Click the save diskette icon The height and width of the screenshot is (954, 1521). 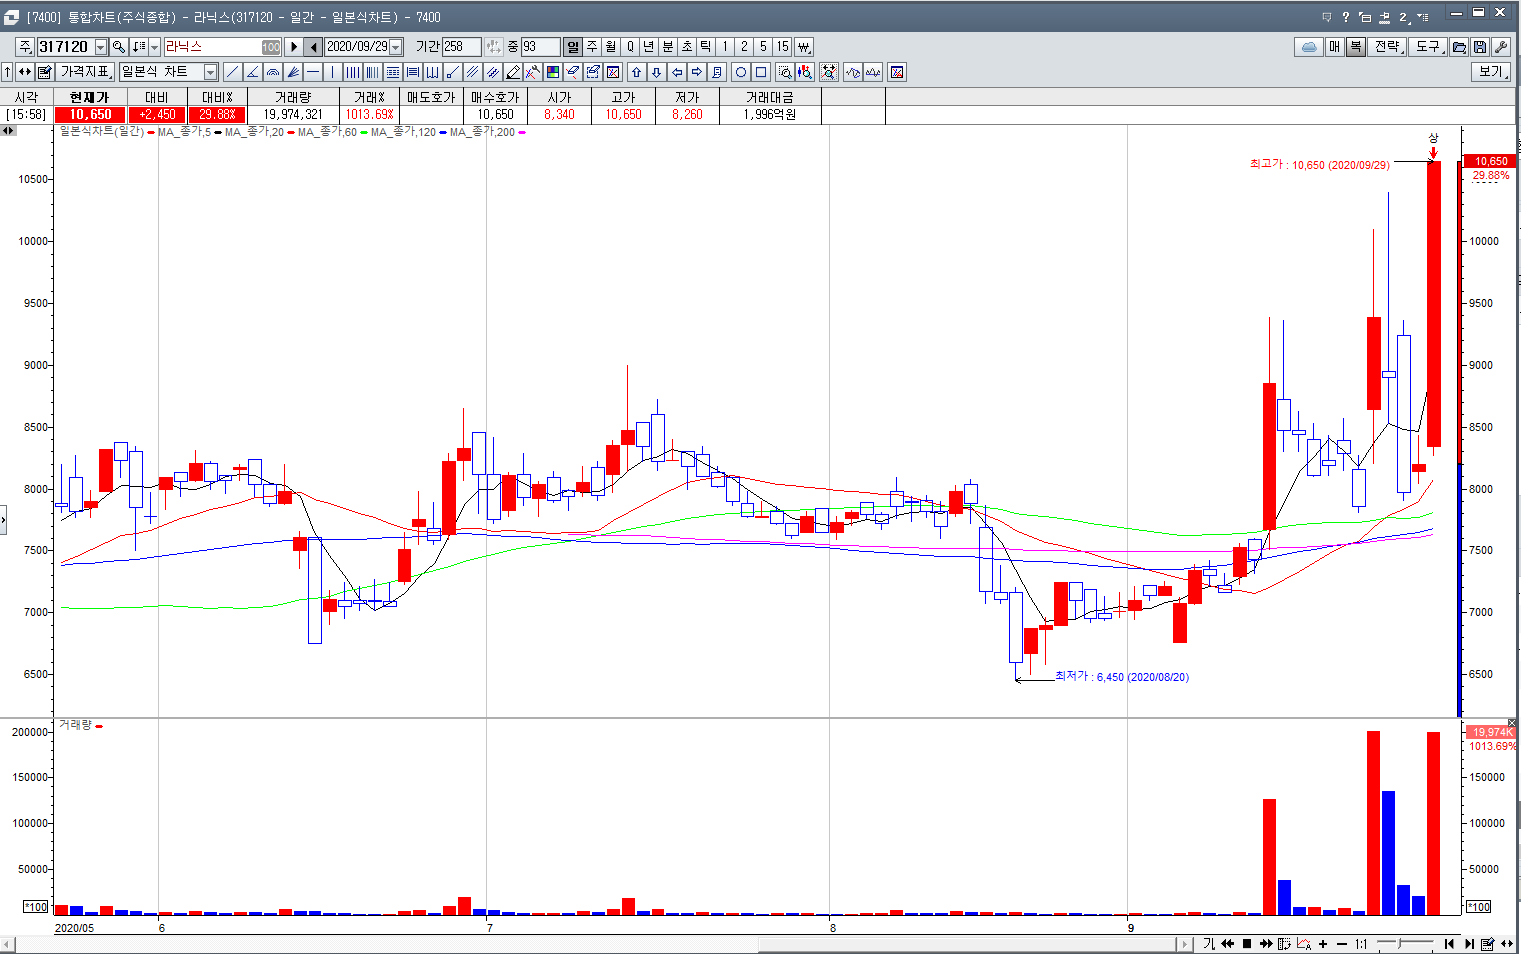click(1479, 47)
